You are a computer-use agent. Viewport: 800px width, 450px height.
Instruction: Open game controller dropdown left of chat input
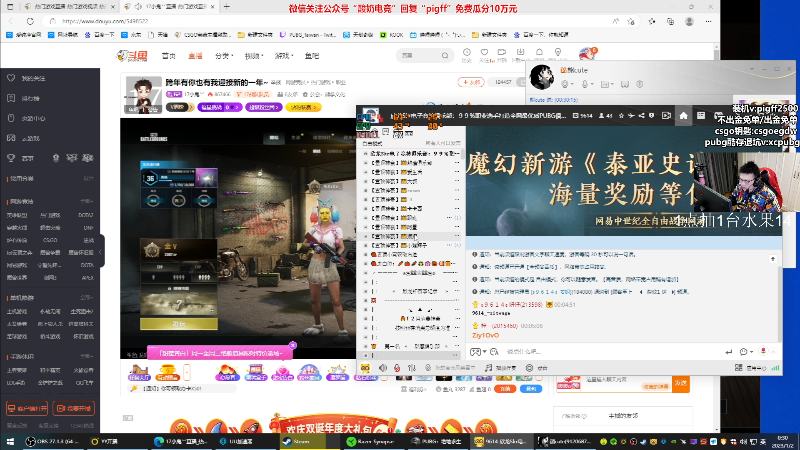[478, 352]
